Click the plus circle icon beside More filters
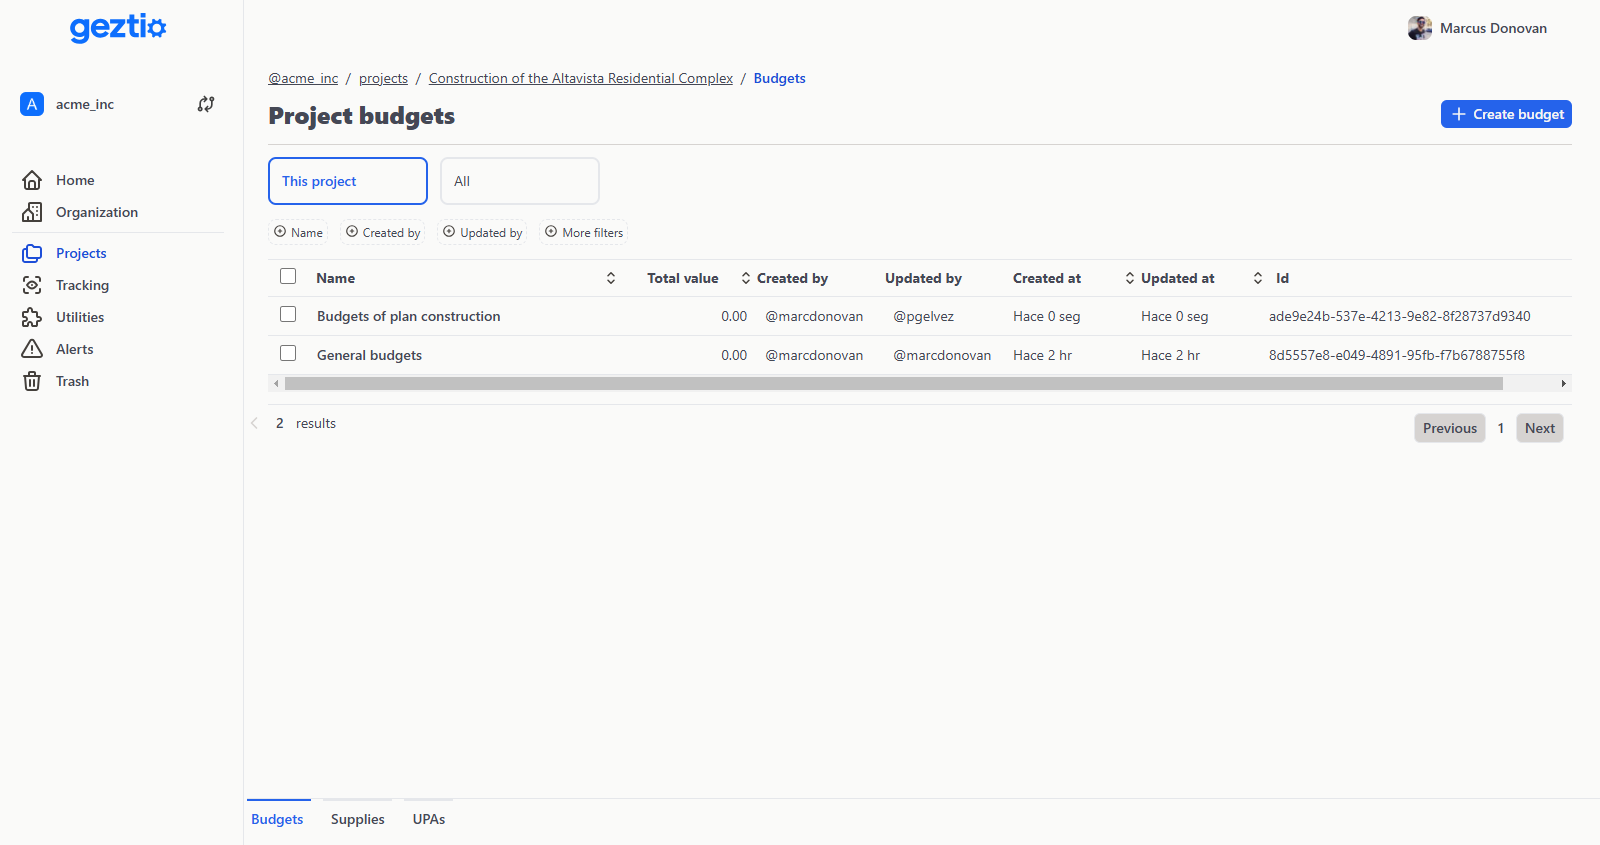The width and height of the screenshot is (1600, 845). tap(551, 232)
